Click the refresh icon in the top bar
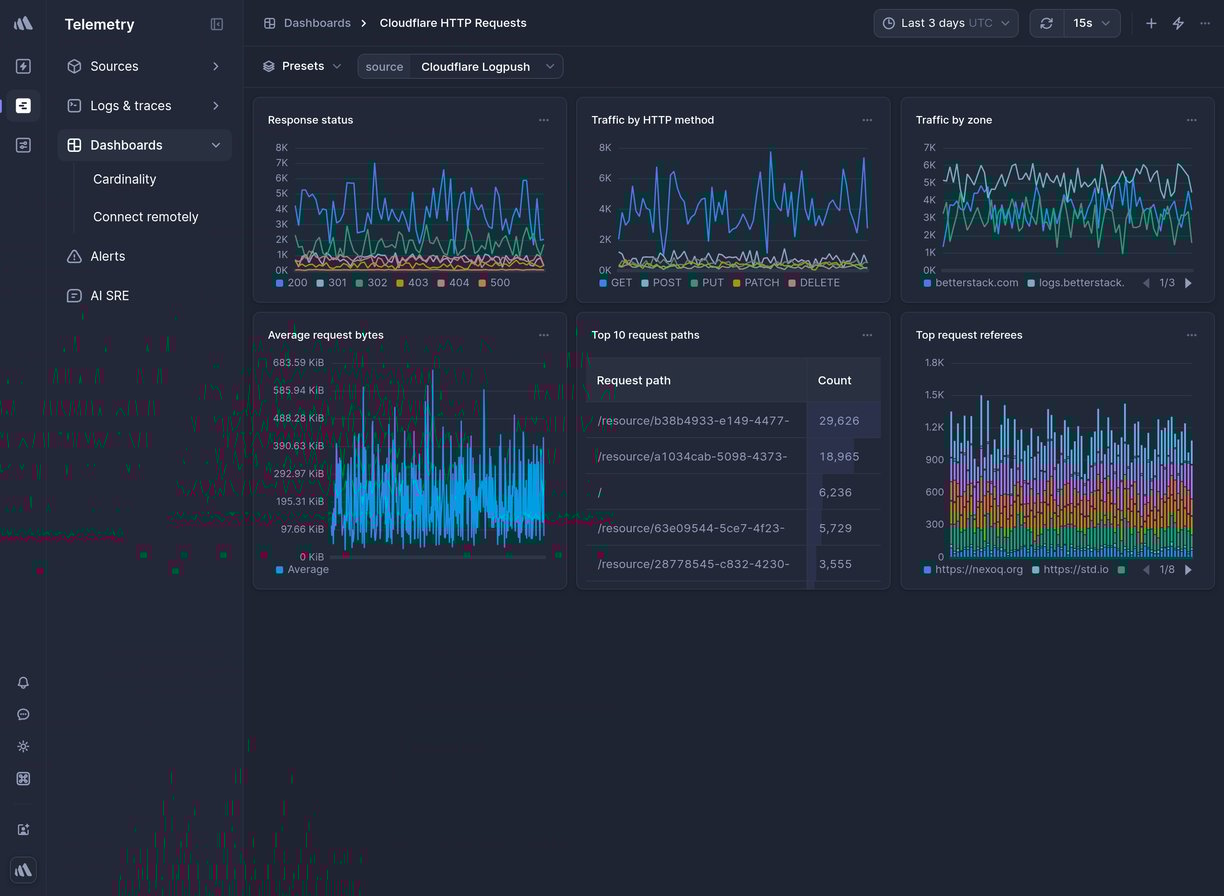 [1046, 23]
